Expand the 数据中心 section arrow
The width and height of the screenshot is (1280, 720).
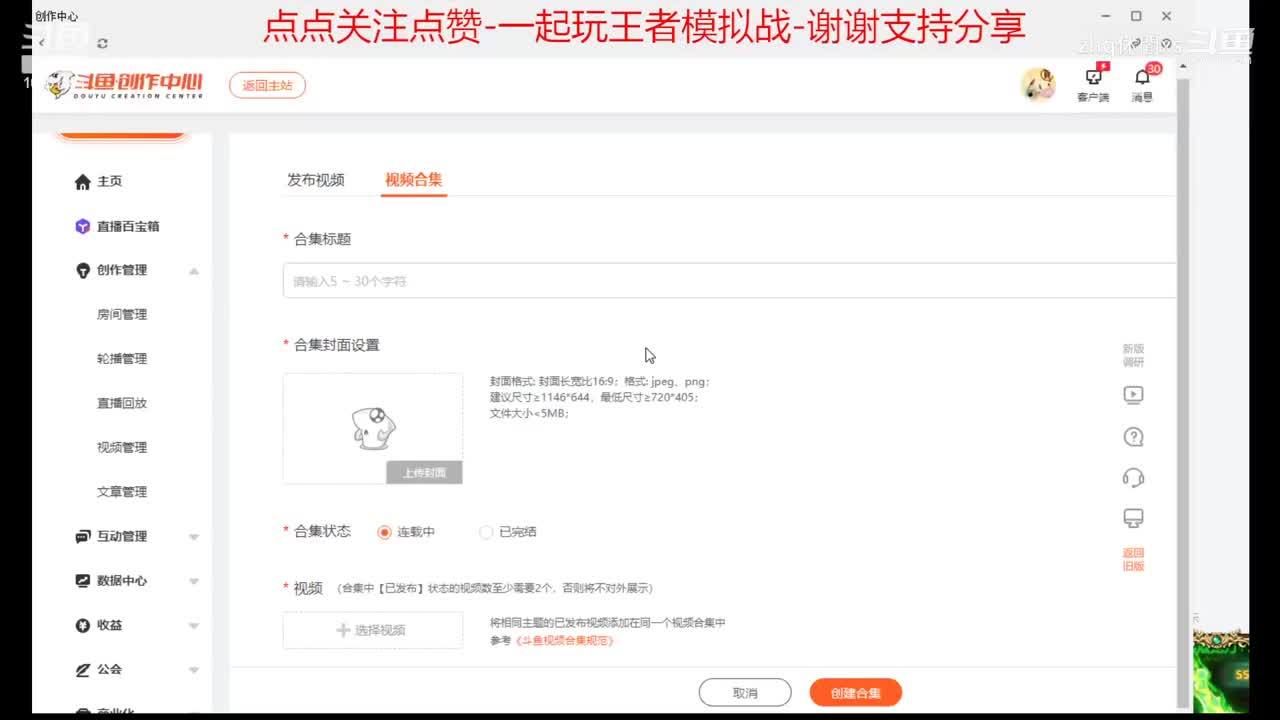tap(194, 581)
